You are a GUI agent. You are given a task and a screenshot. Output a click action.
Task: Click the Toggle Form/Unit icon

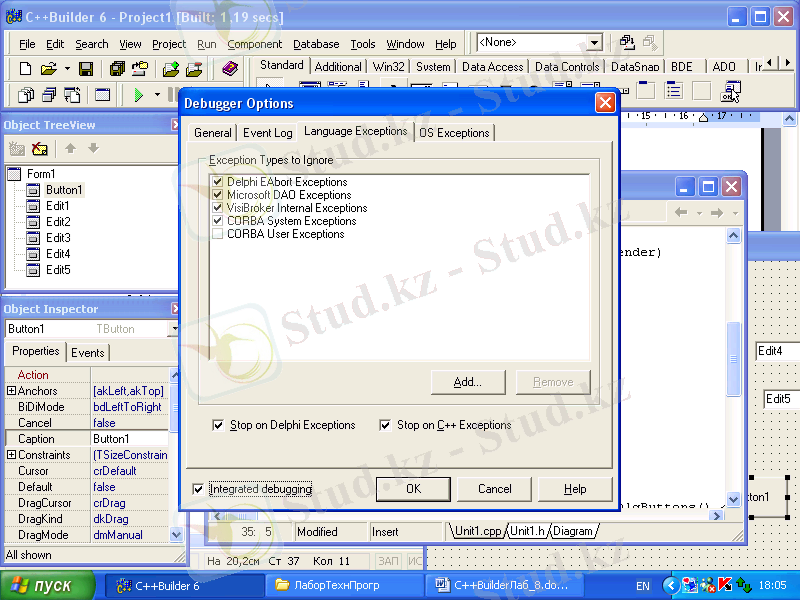click(72, 95)
